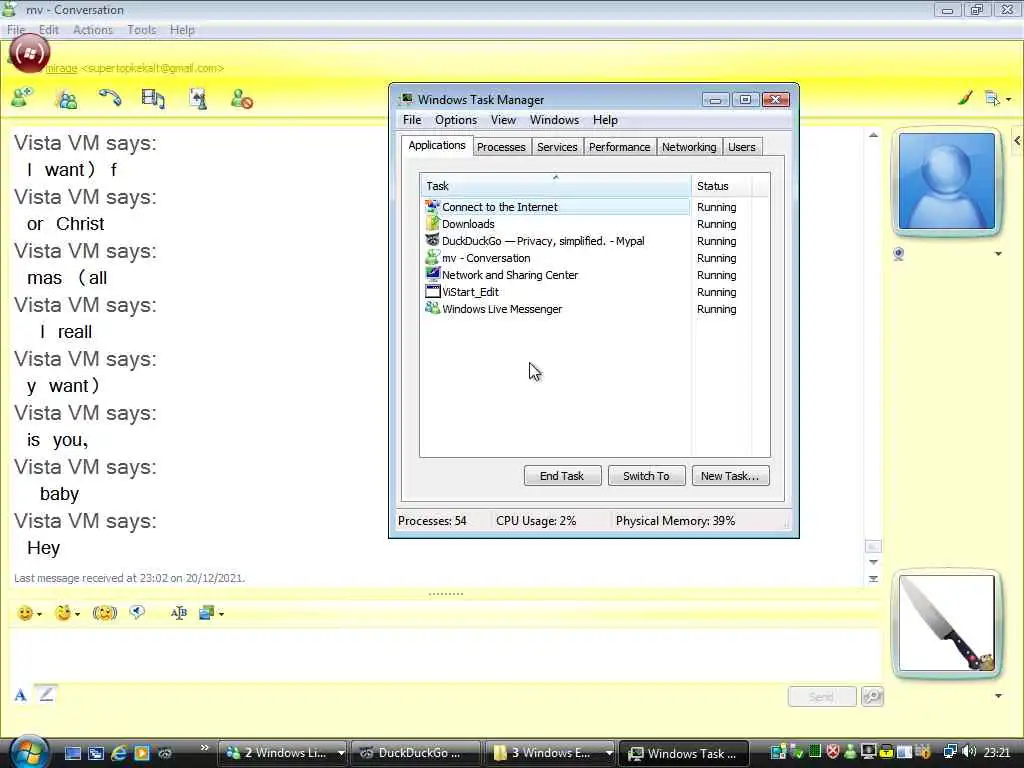1024x768 pixels.
Task: Select the Downloads task row
Action: (556, 224)
